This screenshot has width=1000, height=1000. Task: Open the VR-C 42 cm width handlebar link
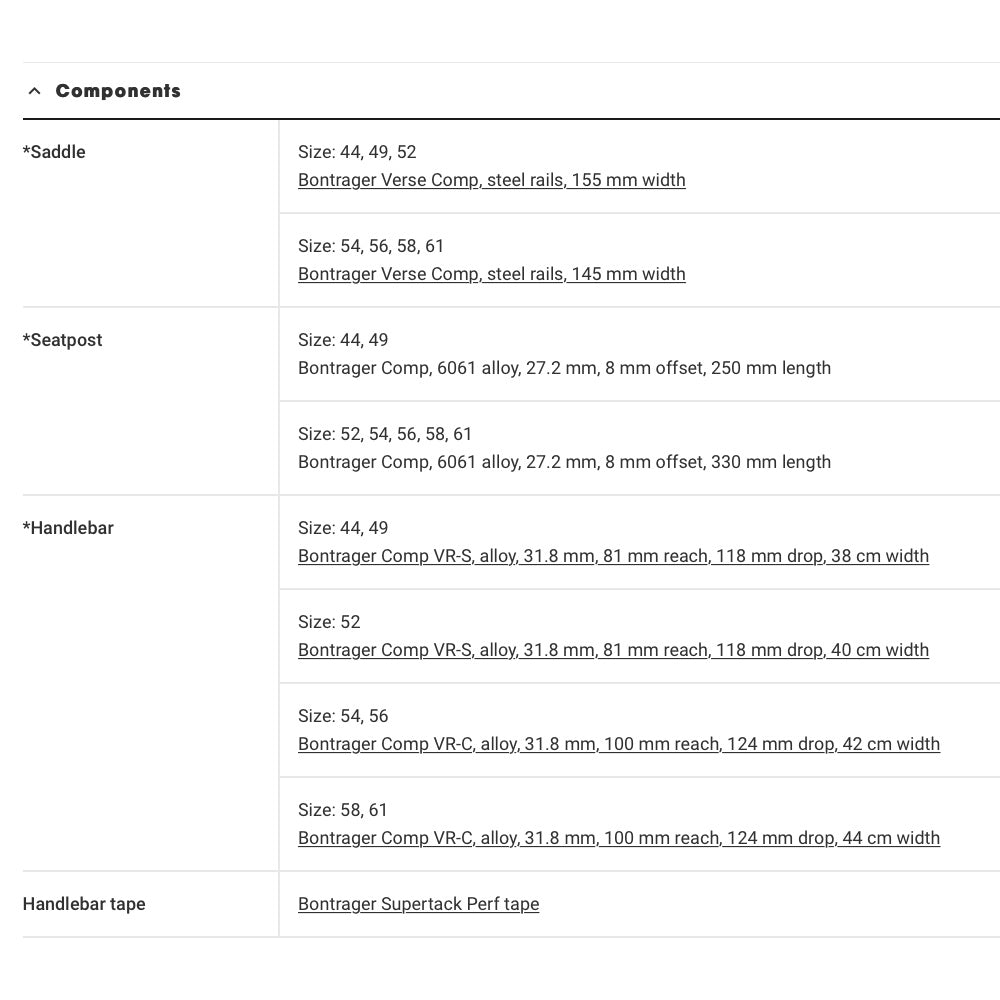(618, 744)
